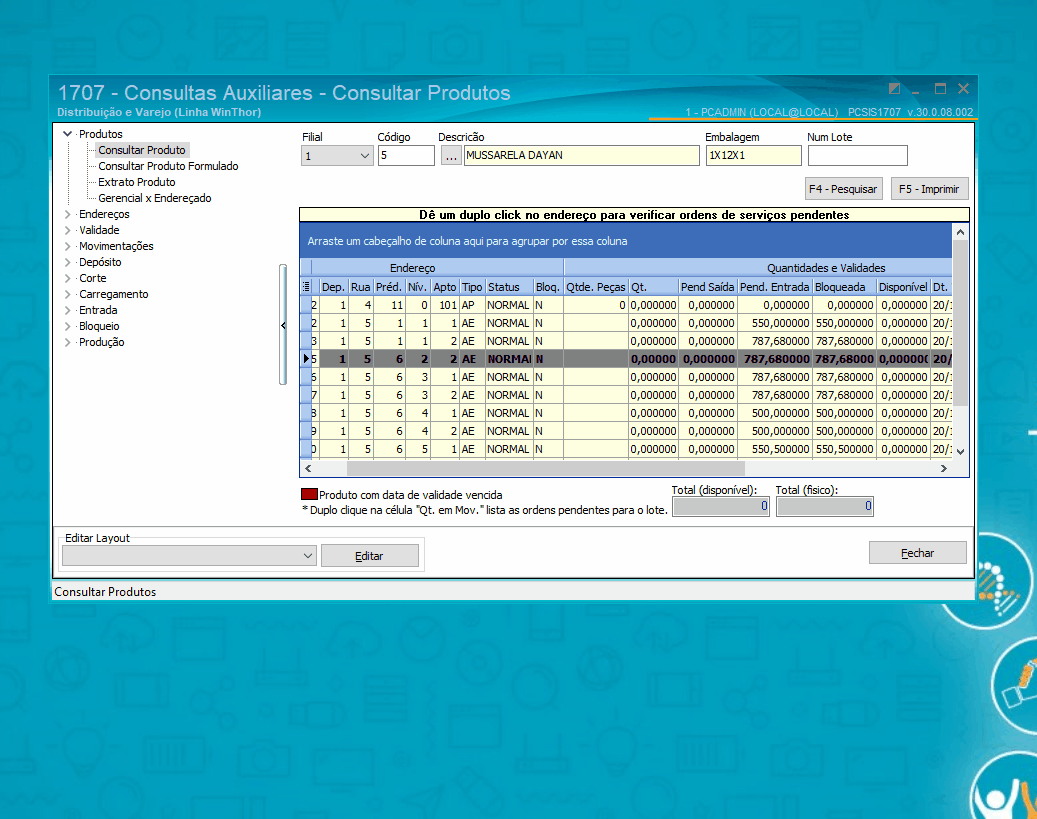Expand the Endereços tree node
1037x819 pixels.
67,214
